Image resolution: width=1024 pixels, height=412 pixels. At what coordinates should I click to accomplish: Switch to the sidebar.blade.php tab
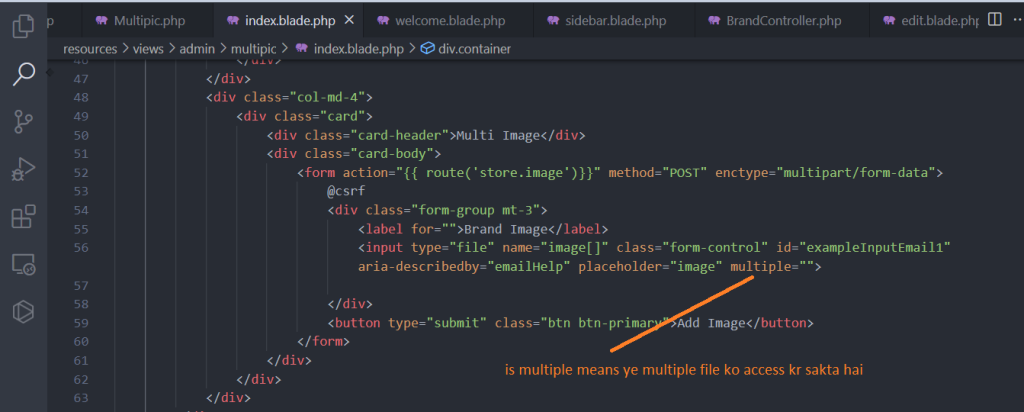(614, 20)
